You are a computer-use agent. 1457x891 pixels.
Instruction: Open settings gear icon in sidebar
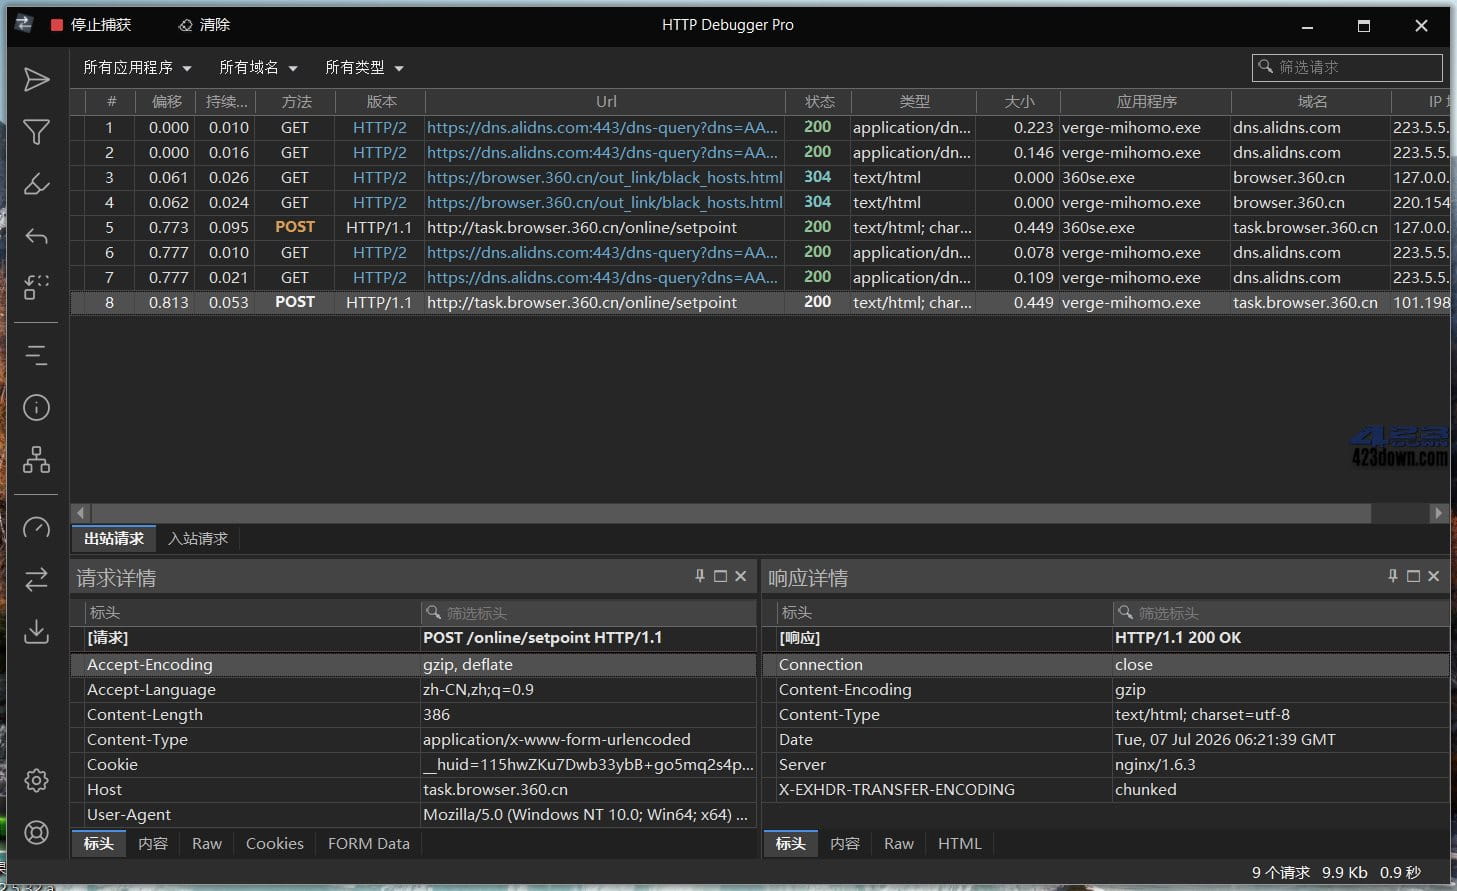click(37, 780)
